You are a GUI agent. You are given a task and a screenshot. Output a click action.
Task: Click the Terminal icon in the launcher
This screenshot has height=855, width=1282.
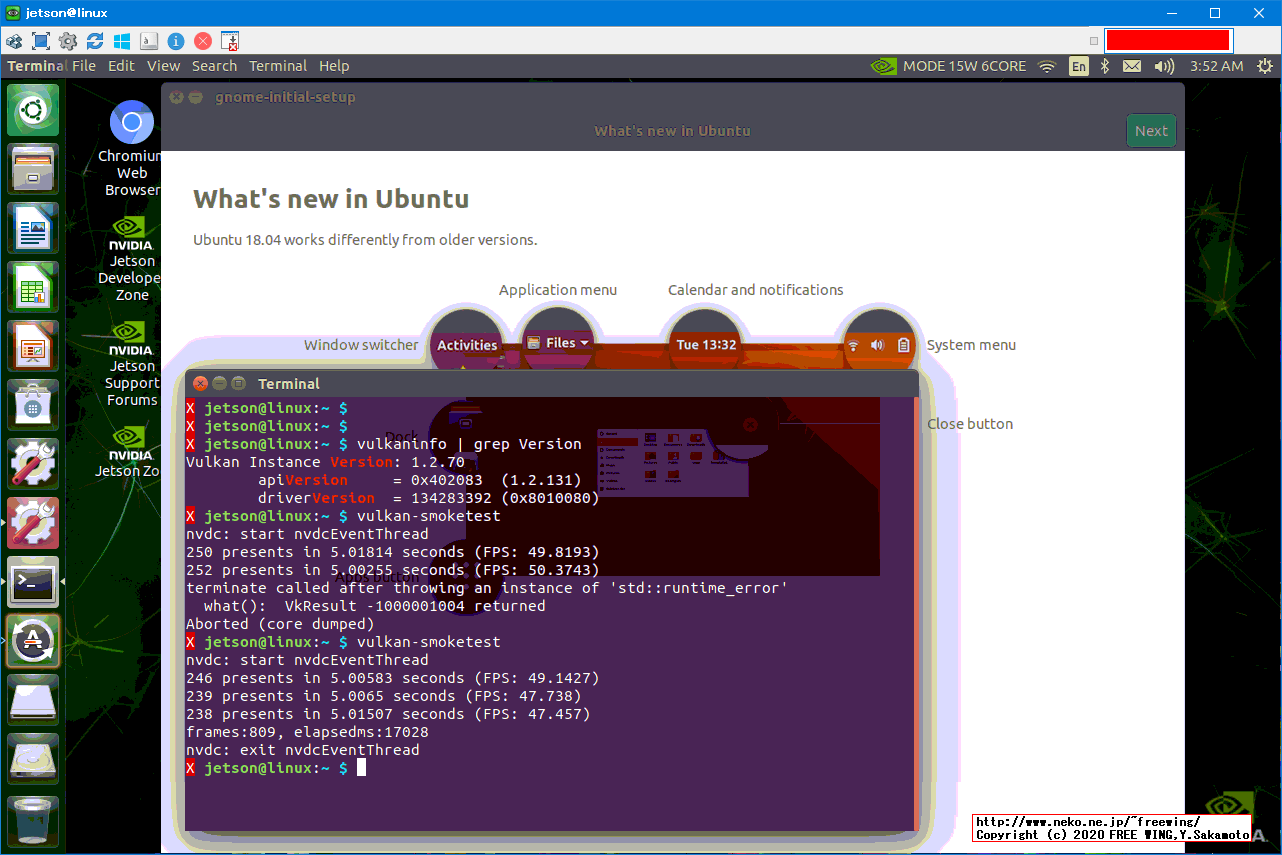[33, 582]
